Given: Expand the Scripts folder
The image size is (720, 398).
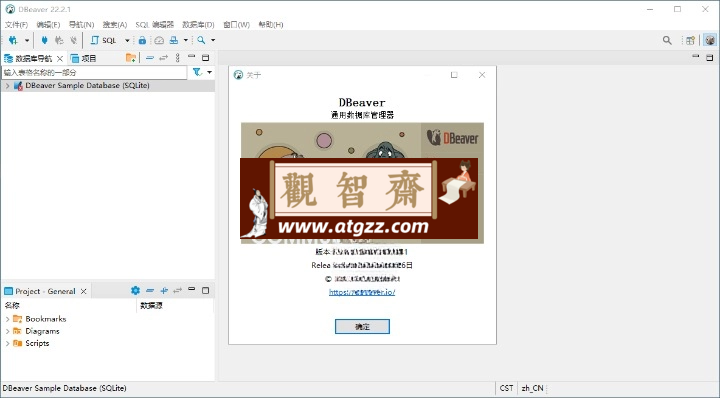Looking at the screenshot, I should [x=7, y=343].
